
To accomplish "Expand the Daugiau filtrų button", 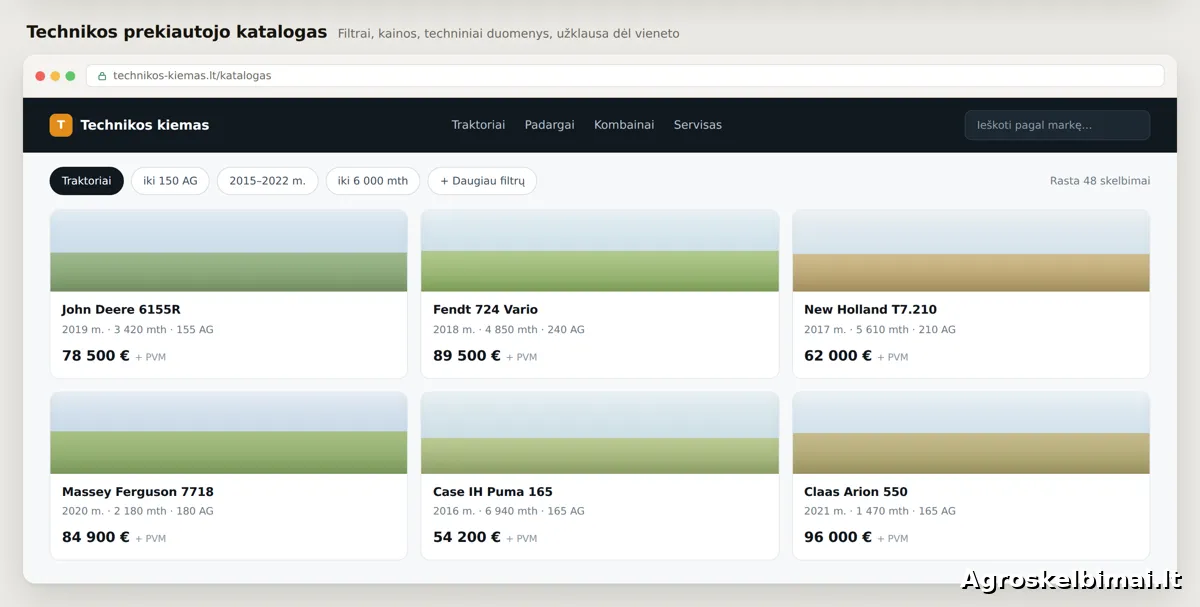I will [x=482, y=181].
